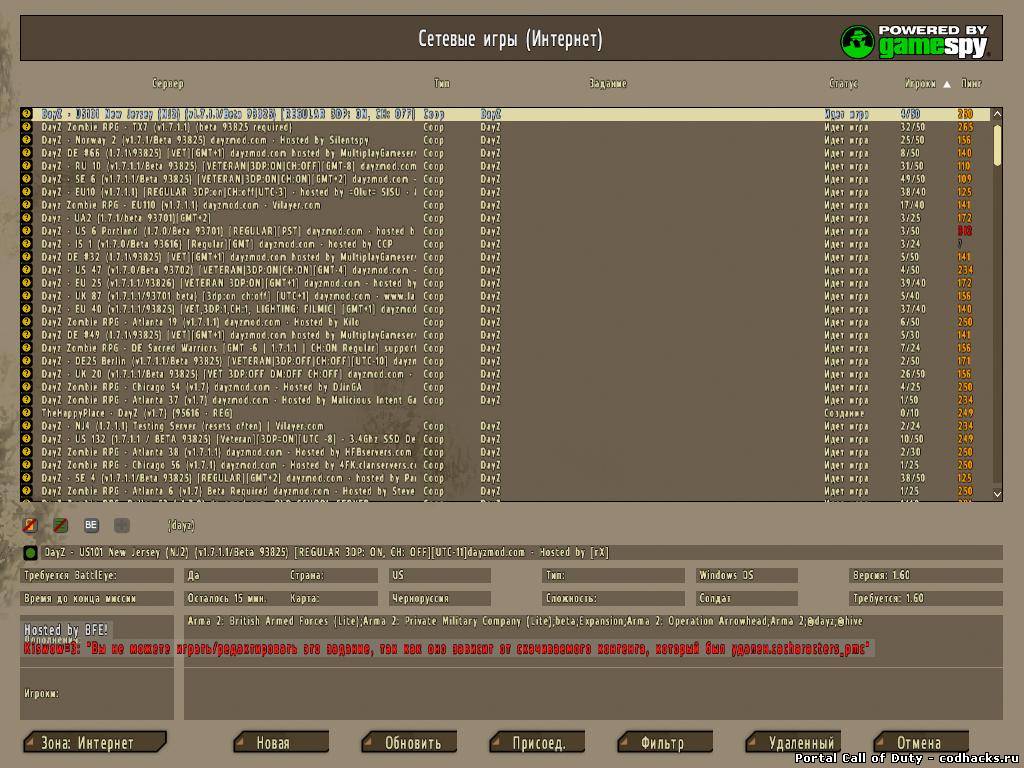1024x768 pixels.
Task: Click the Windows DS type value field
Action: (x=747, y=575)
